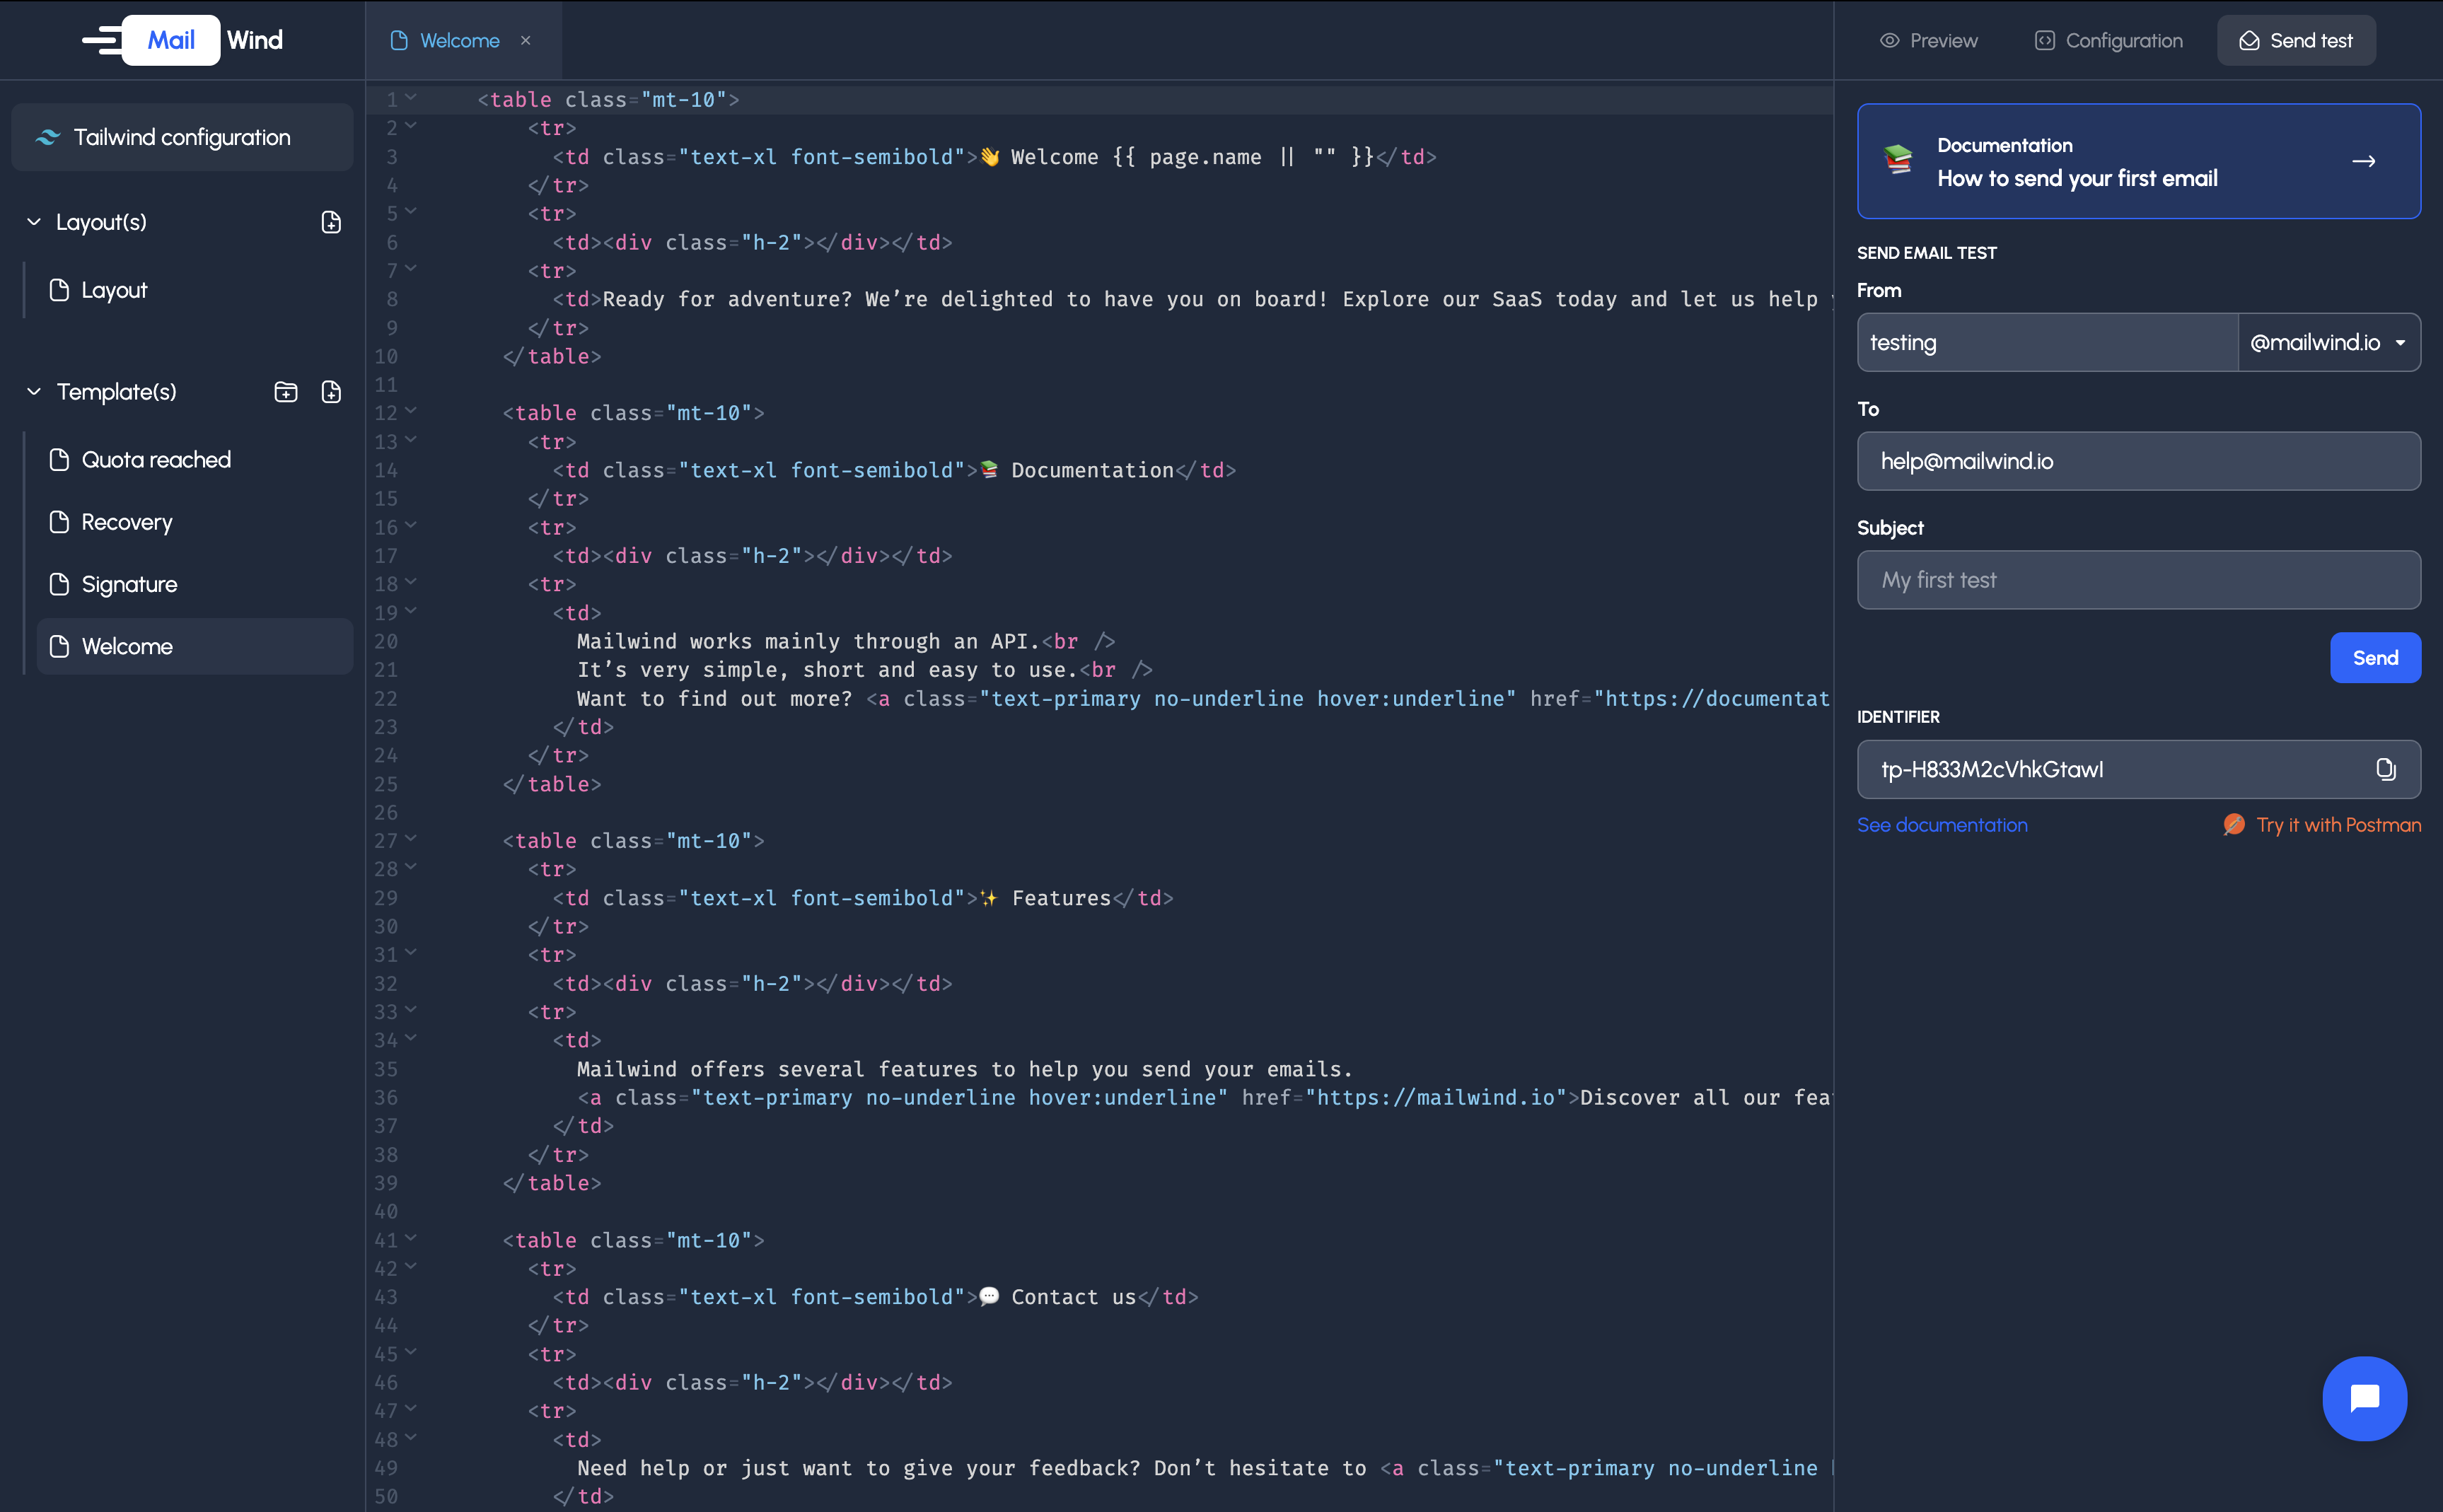Click the Welcome tab file icon
Image resolution: width=2443 pixels, height=1512 pixels.
(x=399, y=40)
